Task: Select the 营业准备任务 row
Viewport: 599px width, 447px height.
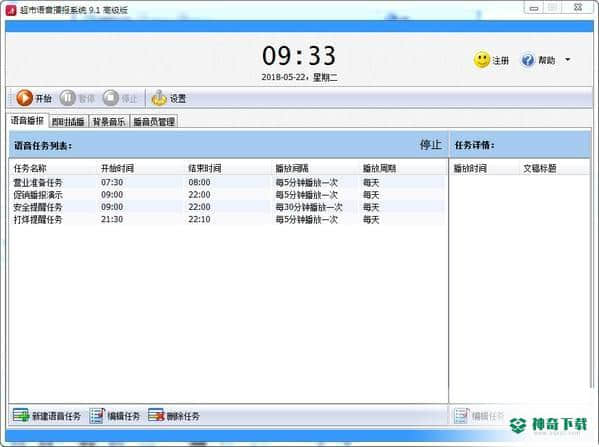Action: [x=227, y=183]
